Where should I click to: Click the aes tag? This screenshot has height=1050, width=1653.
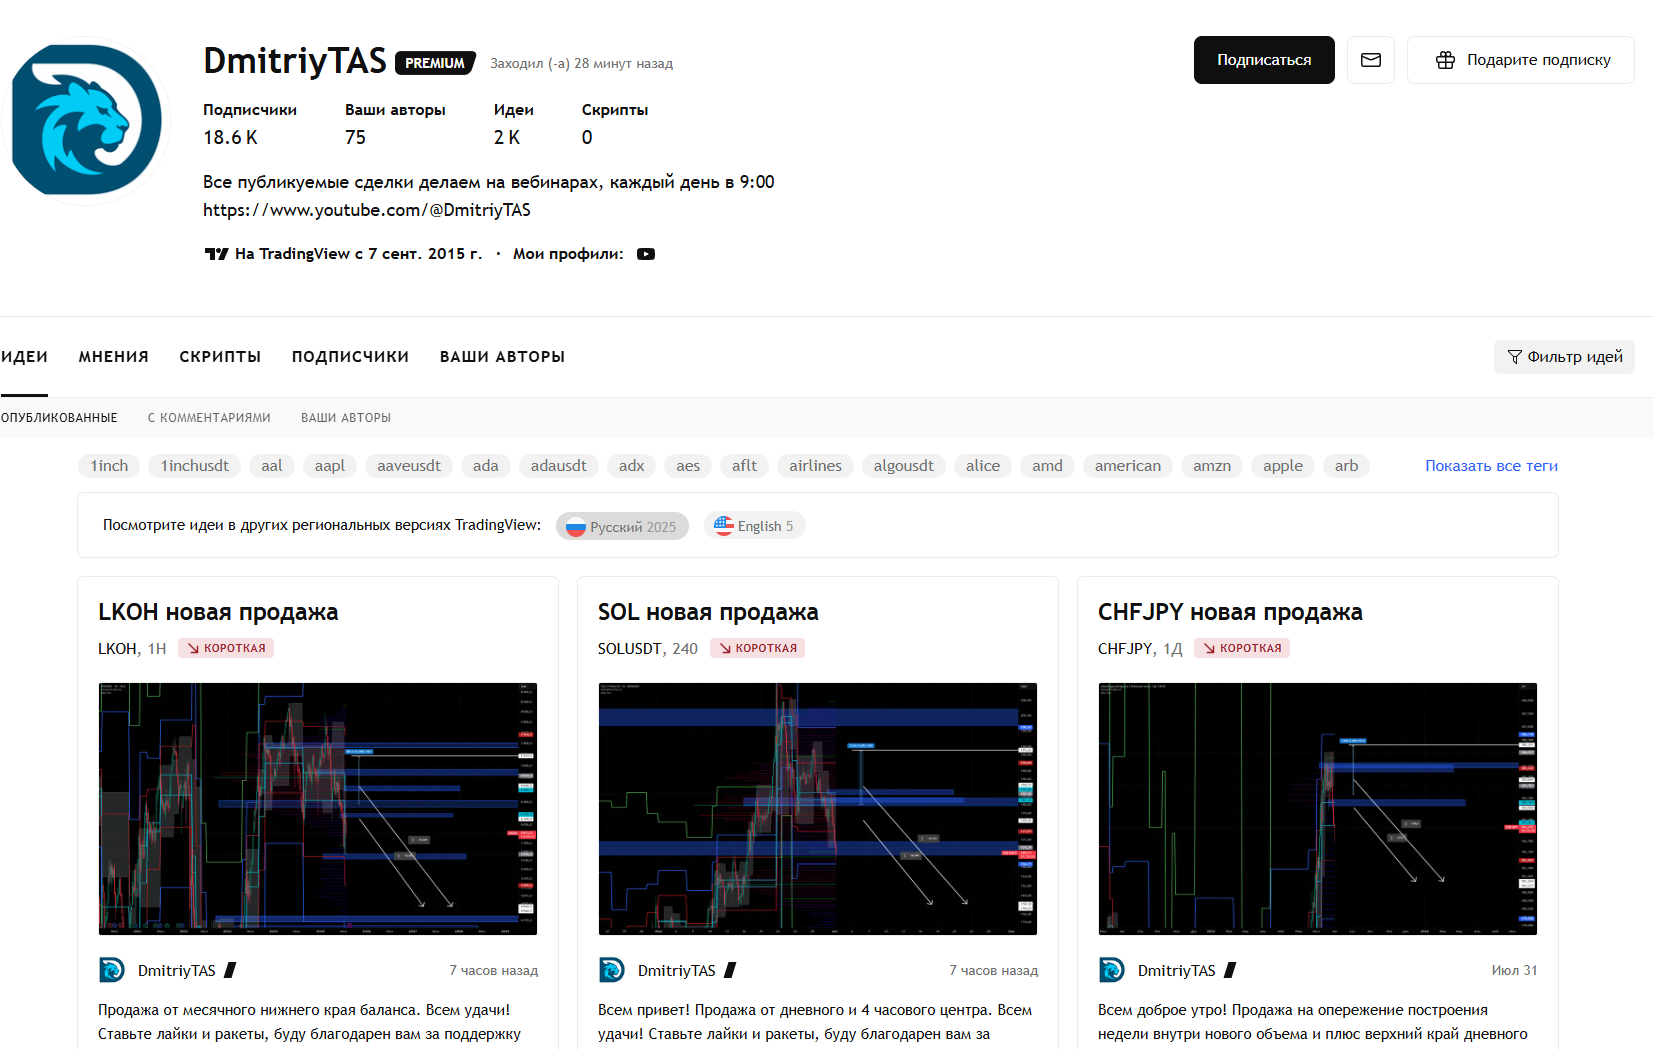(688, 466)
